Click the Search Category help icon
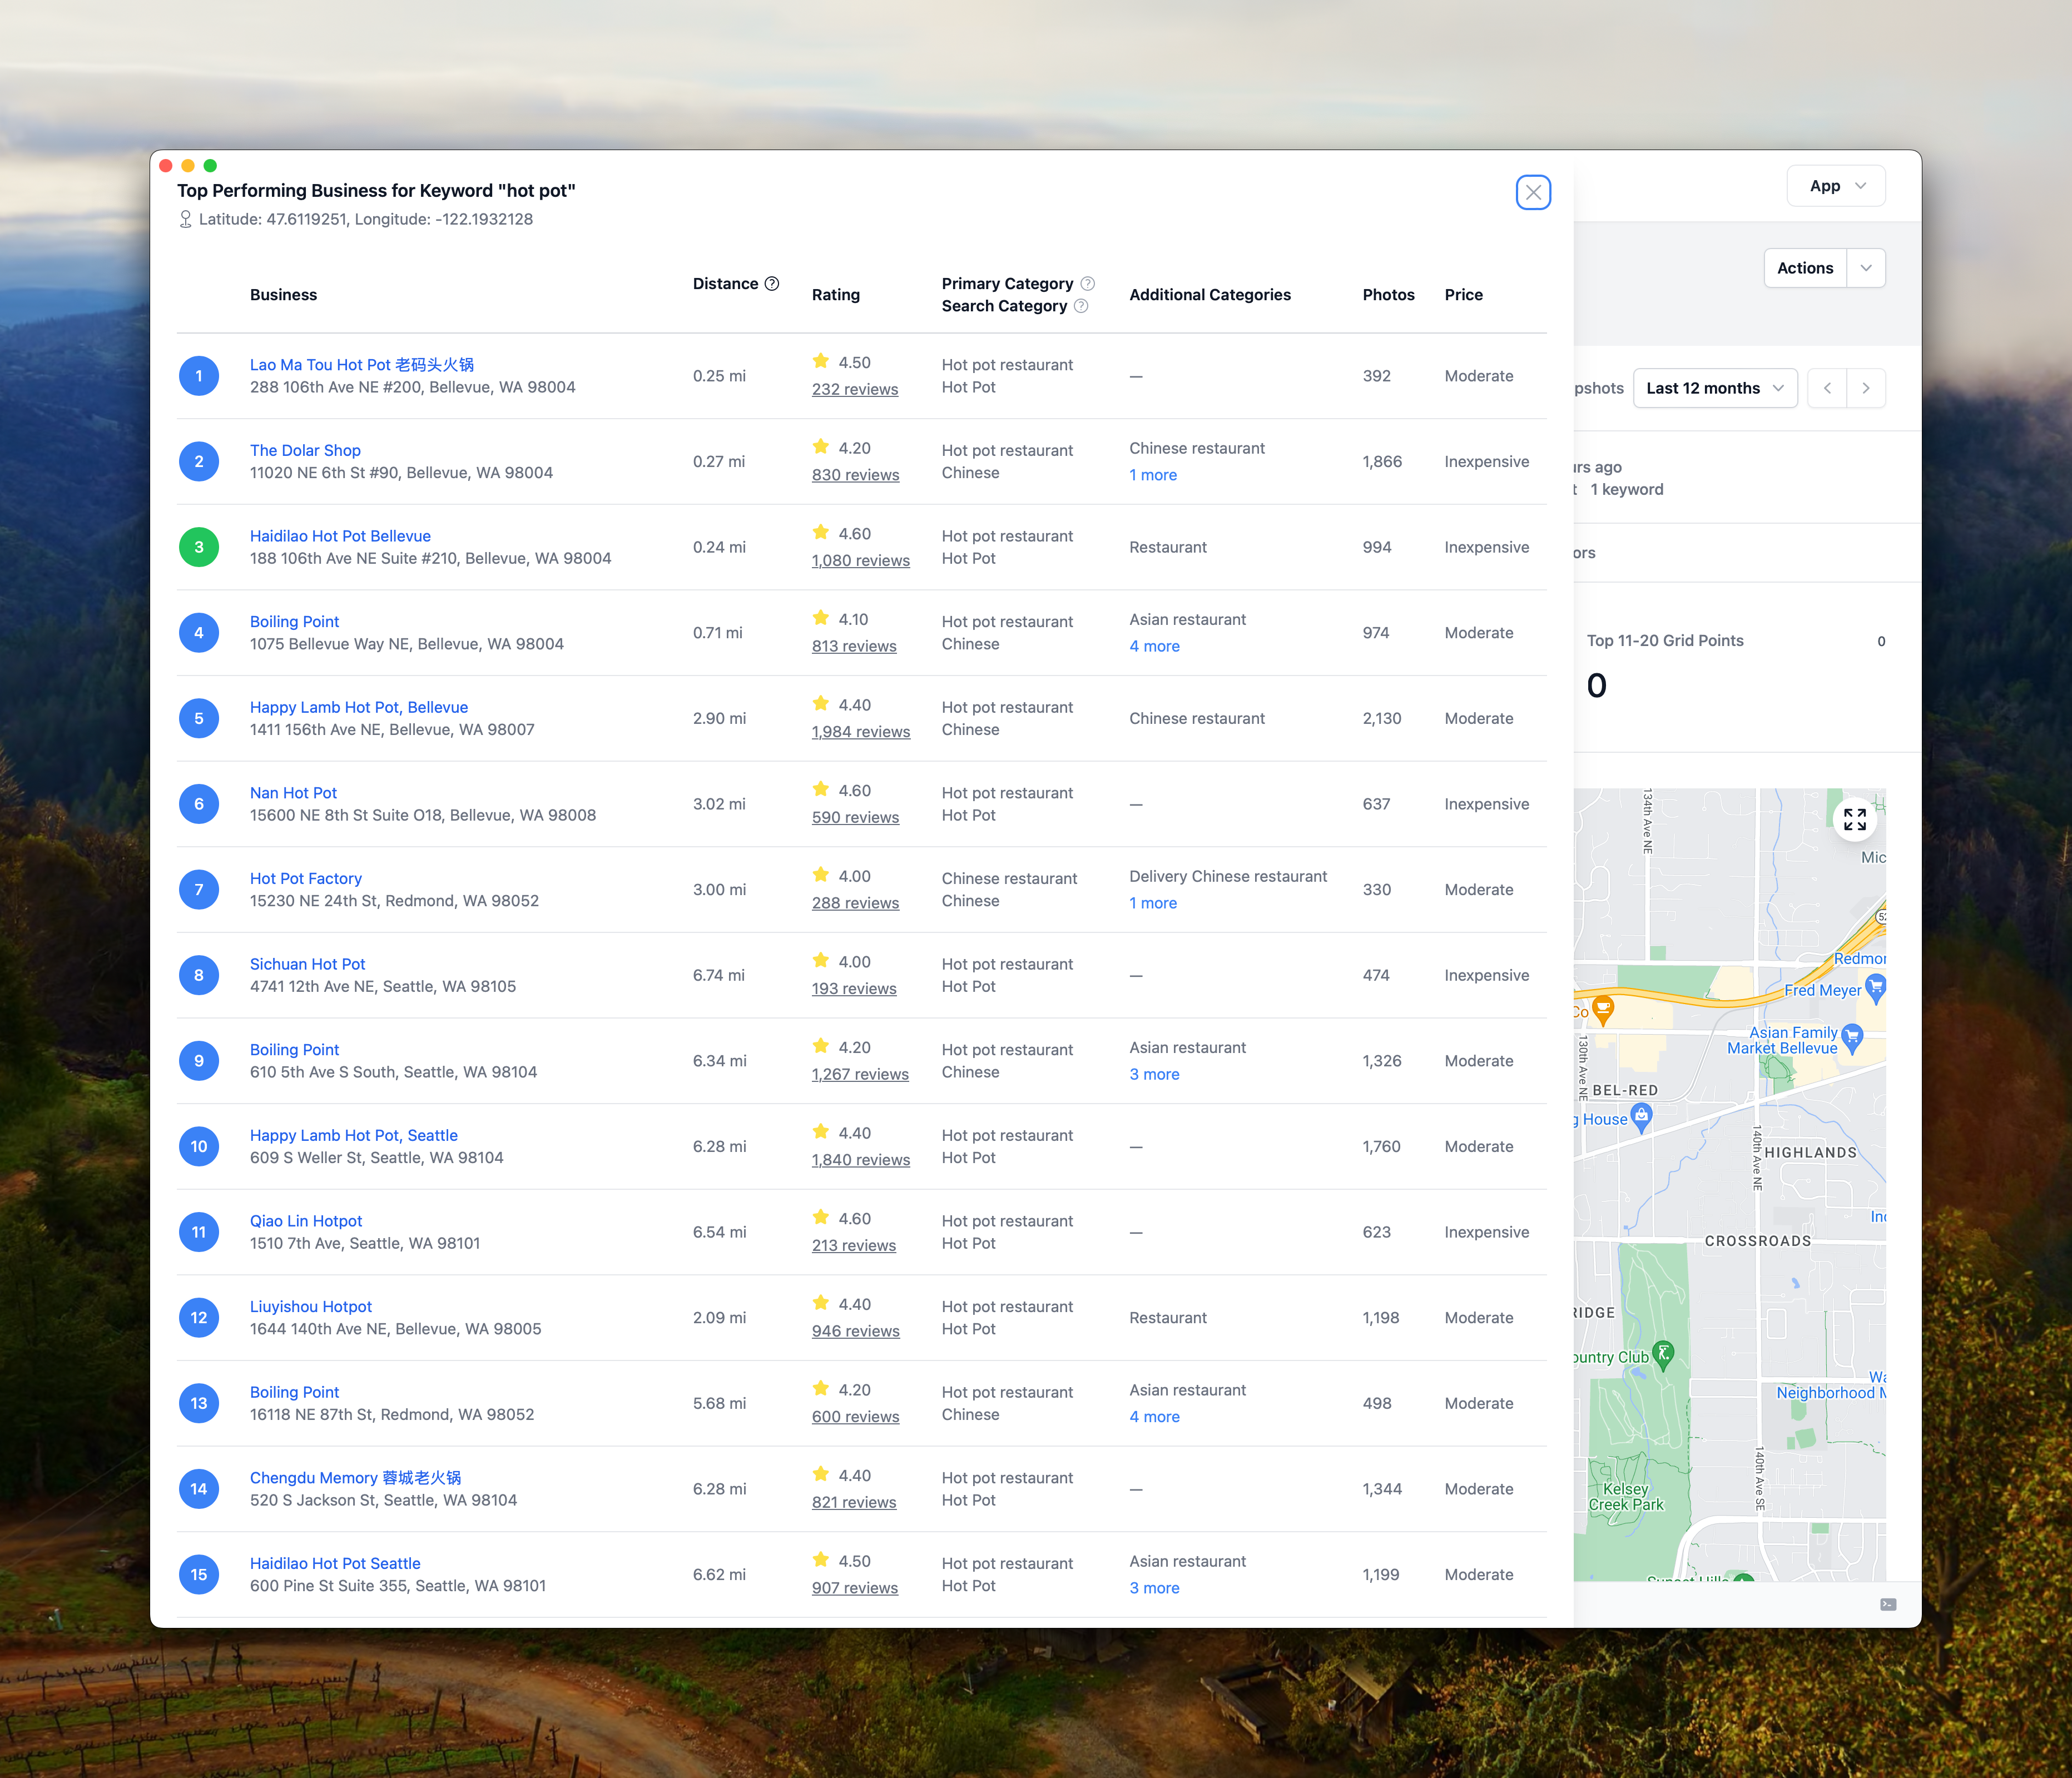The height and width of the screenshot is (1778, 2072). [x=1081, y=306]
